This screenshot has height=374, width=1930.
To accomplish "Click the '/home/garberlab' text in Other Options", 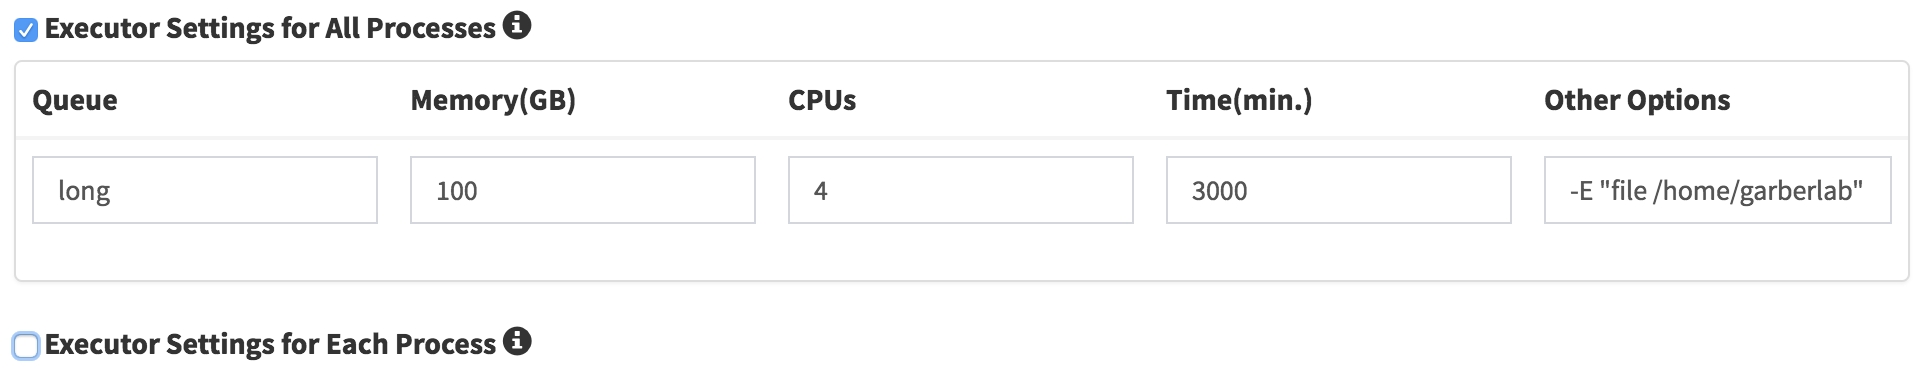I will (x=1757, y=191).
